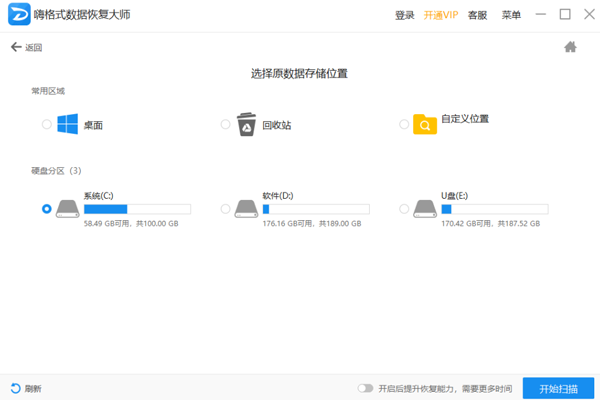Open the 客服 support menu item
This screenshot has height=400, width=600.
[x=478, y=15]
